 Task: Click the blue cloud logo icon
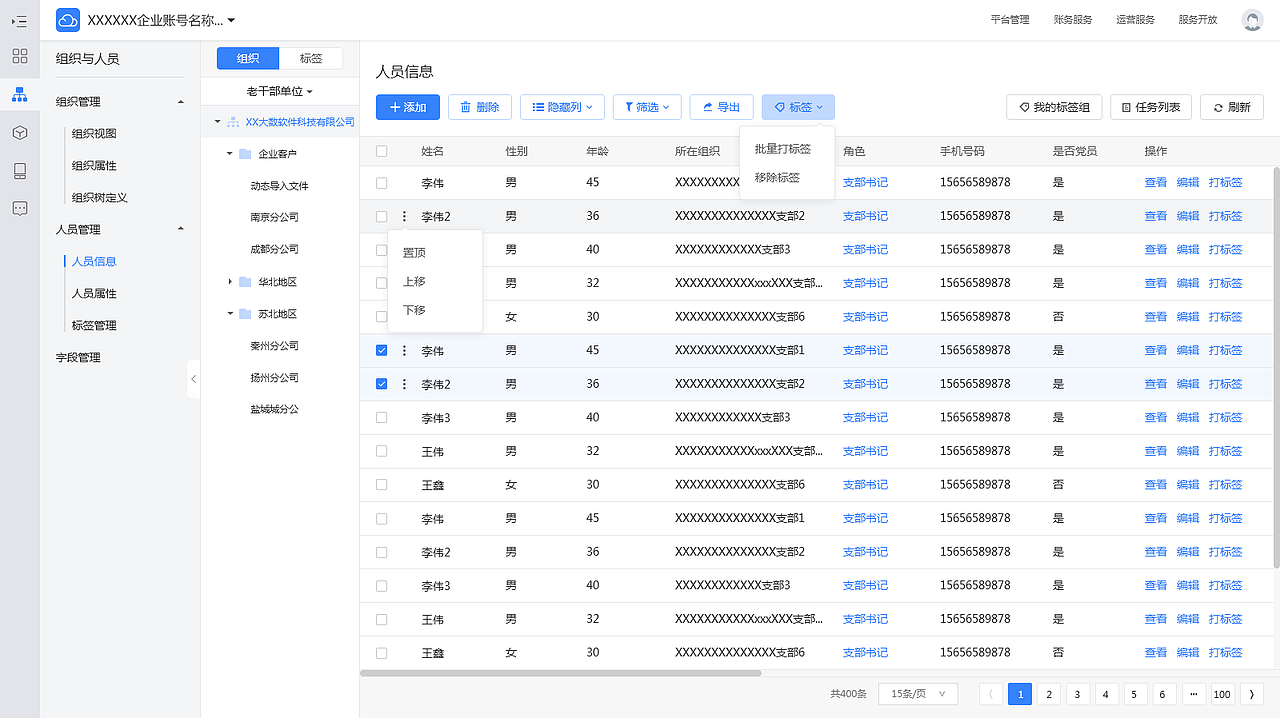point(67,19)
